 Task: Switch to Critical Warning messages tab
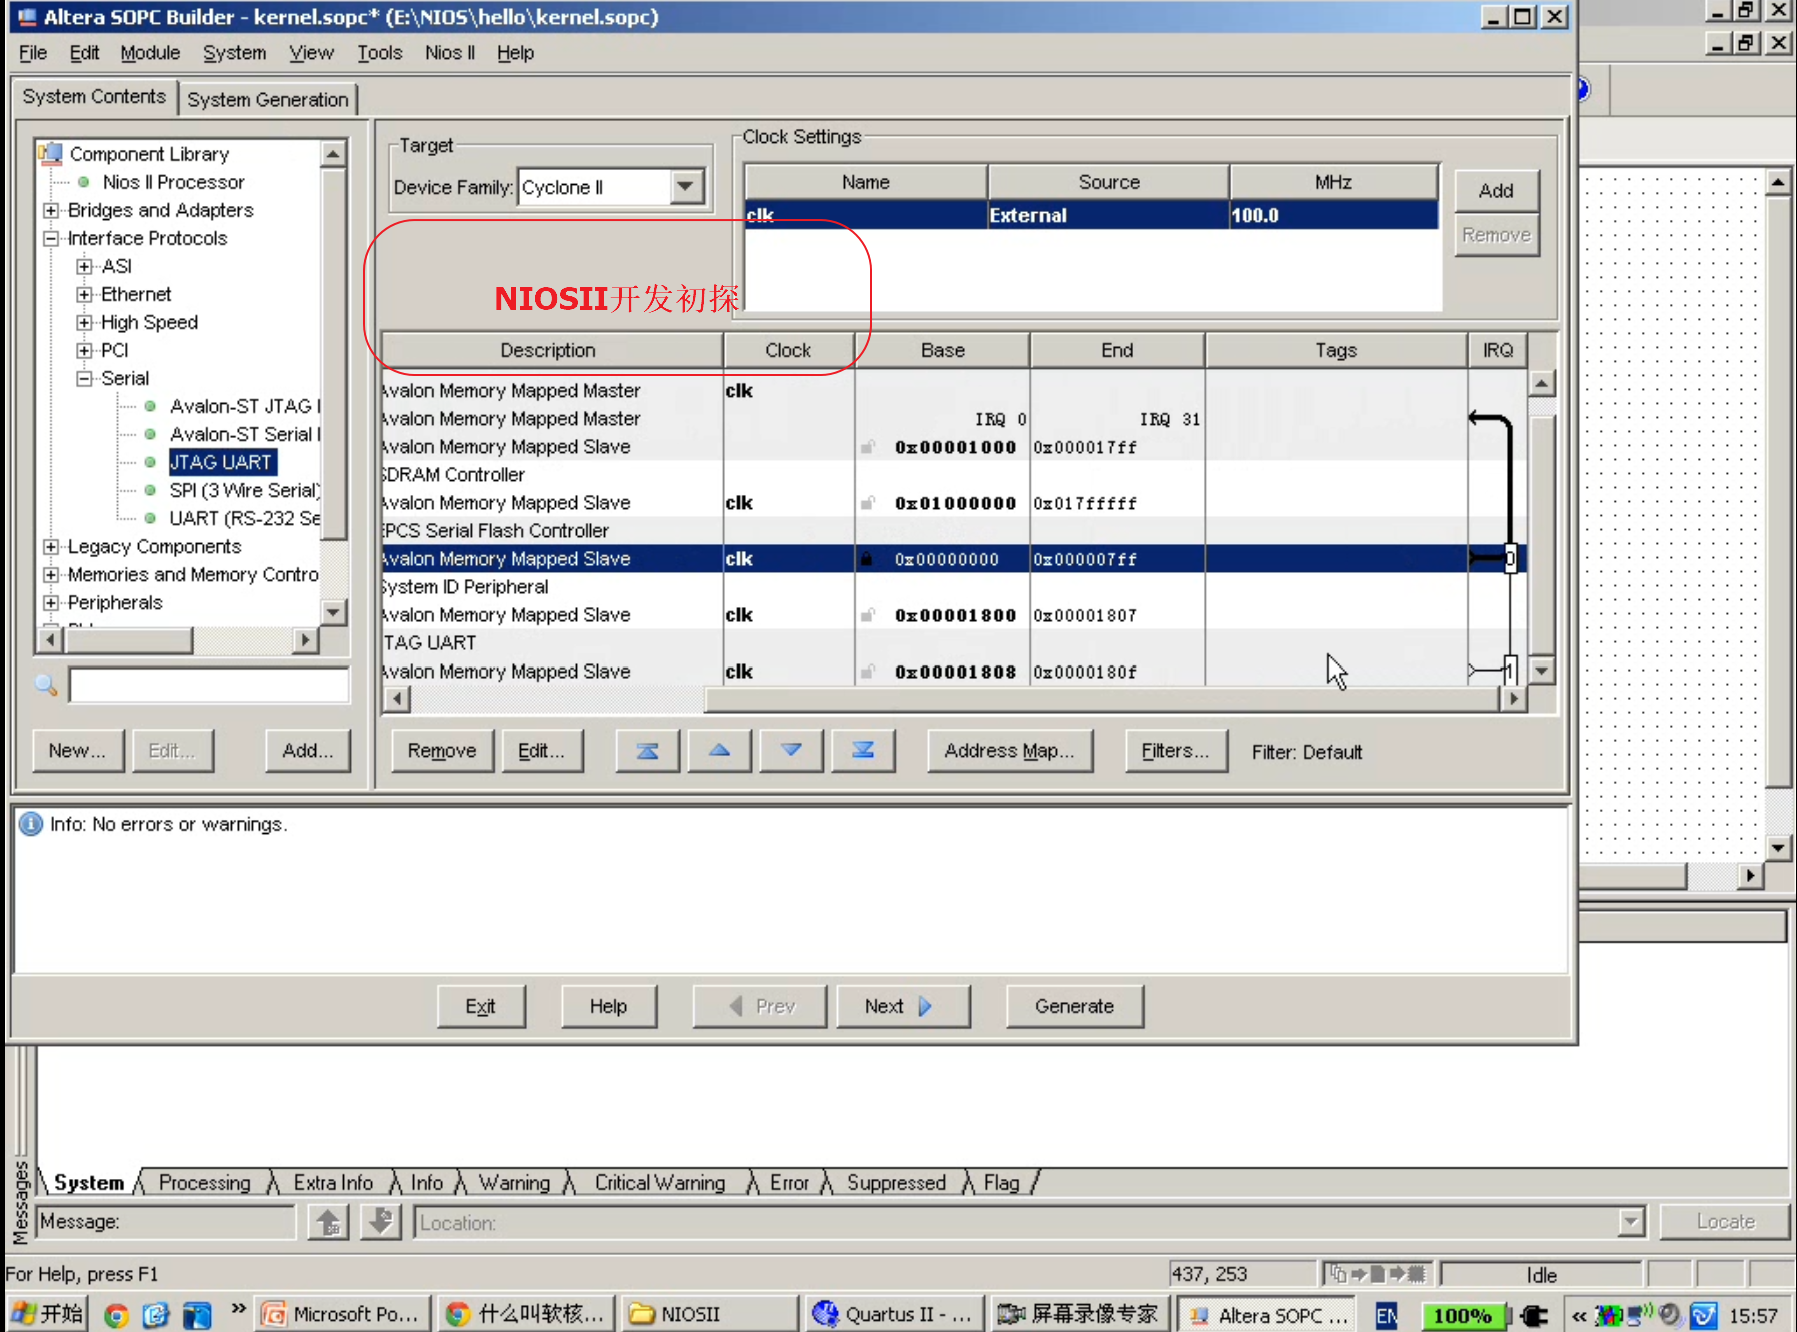click(660, 1182)
